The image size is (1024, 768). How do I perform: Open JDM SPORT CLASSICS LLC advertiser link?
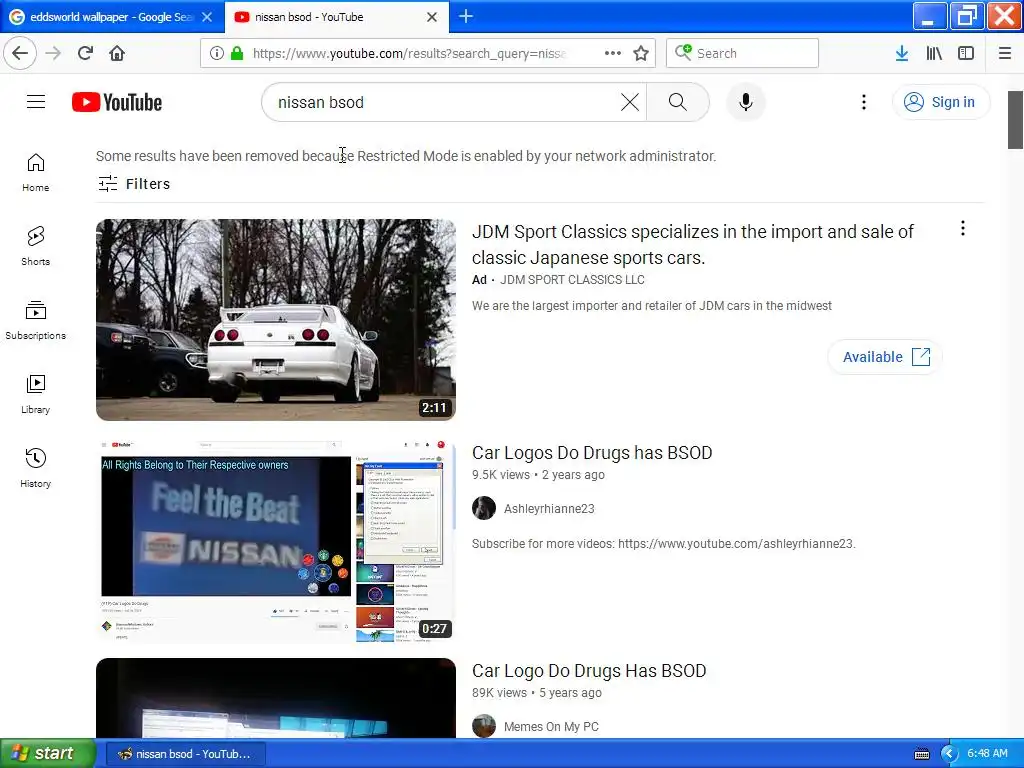pos(572,280)
